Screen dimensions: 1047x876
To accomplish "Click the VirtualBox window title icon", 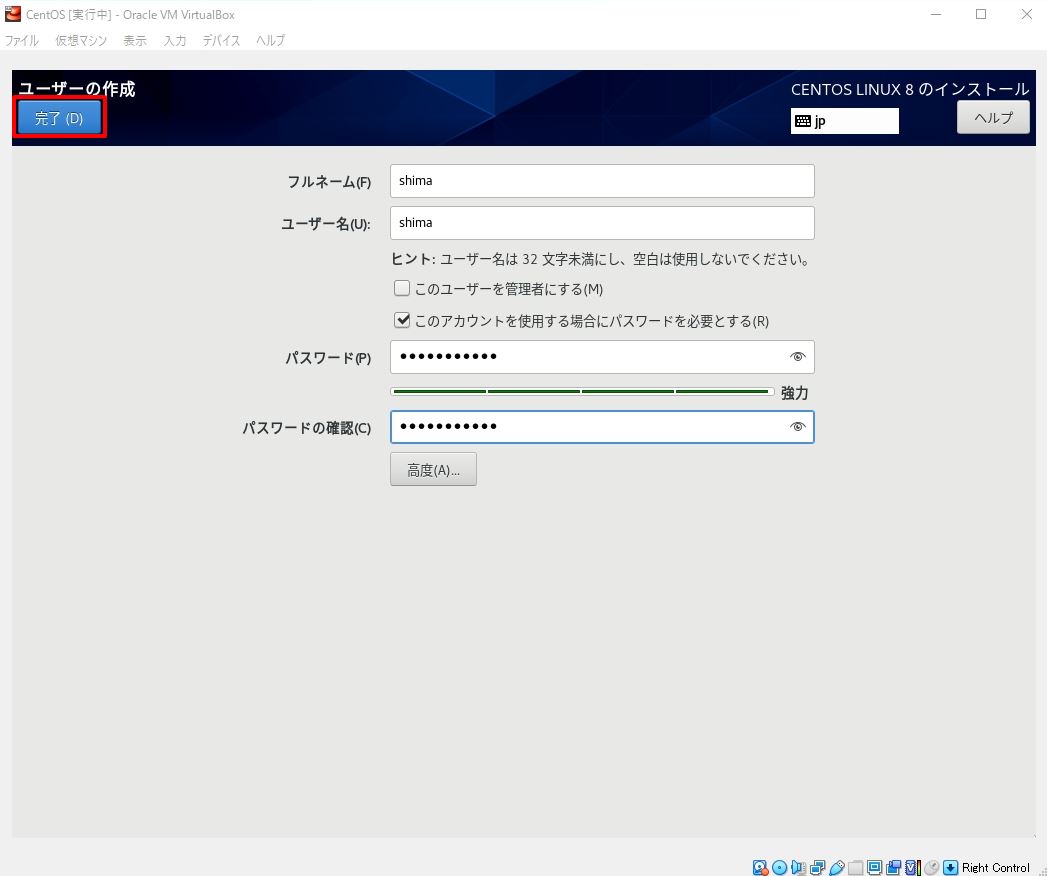I will point(13,13).
